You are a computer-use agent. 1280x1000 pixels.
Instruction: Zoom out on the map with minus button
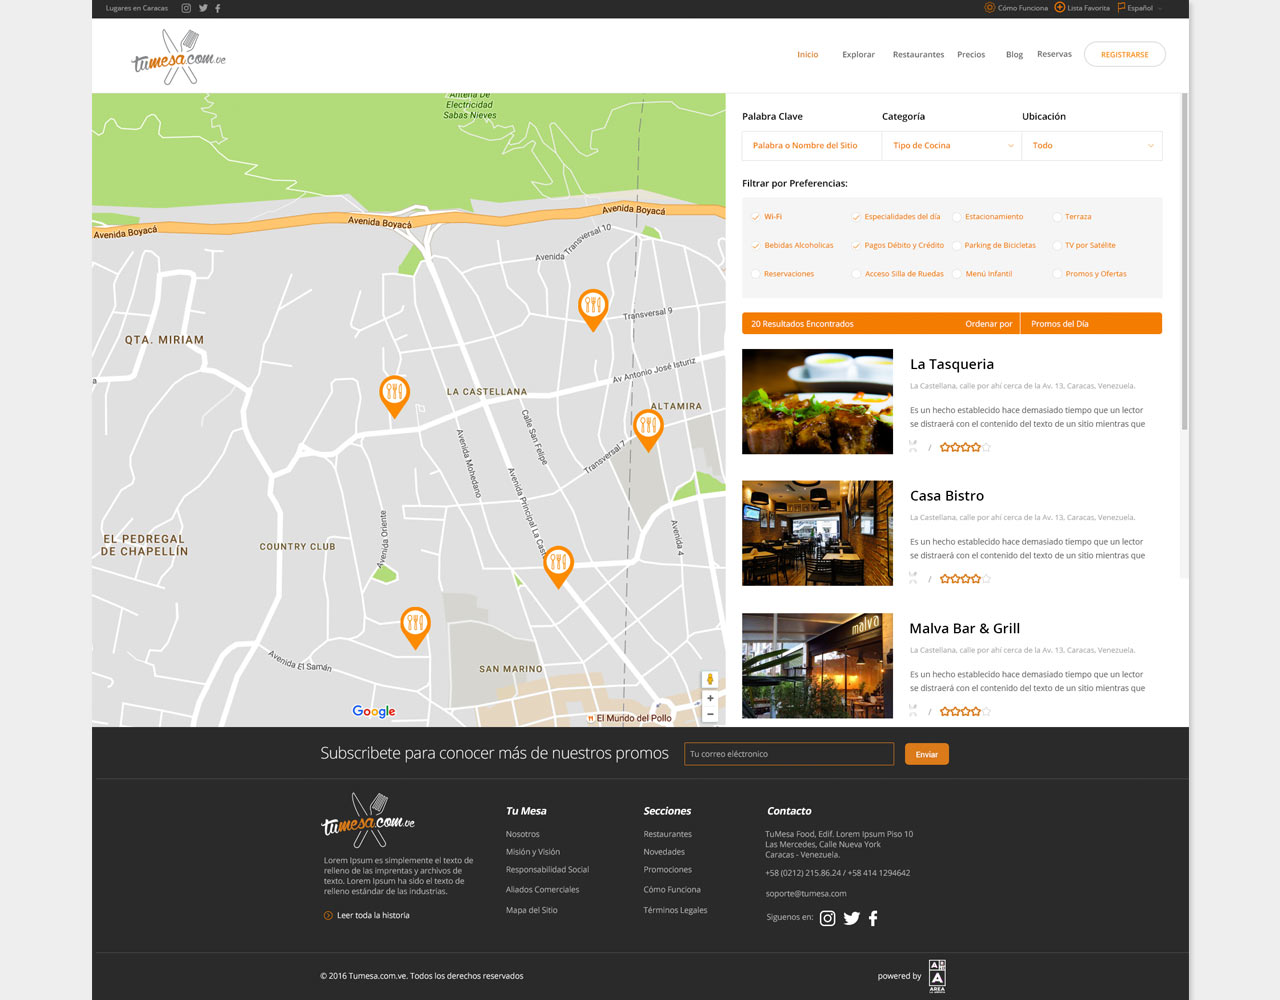click(x=710, y=714)
